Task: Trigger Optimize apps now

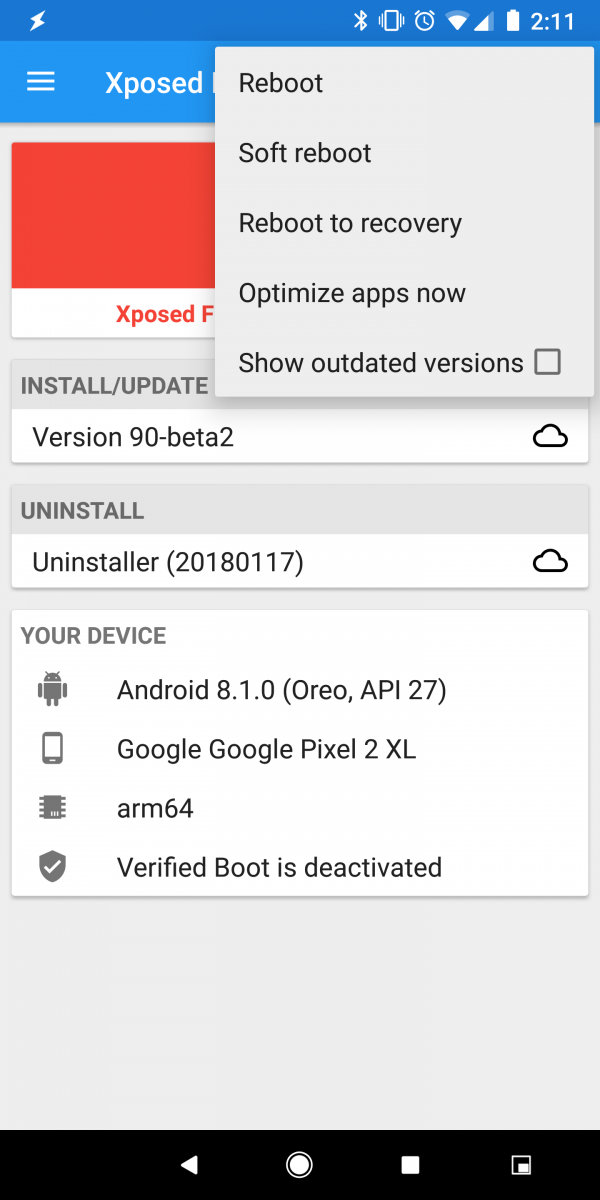Action: [351, 293]
